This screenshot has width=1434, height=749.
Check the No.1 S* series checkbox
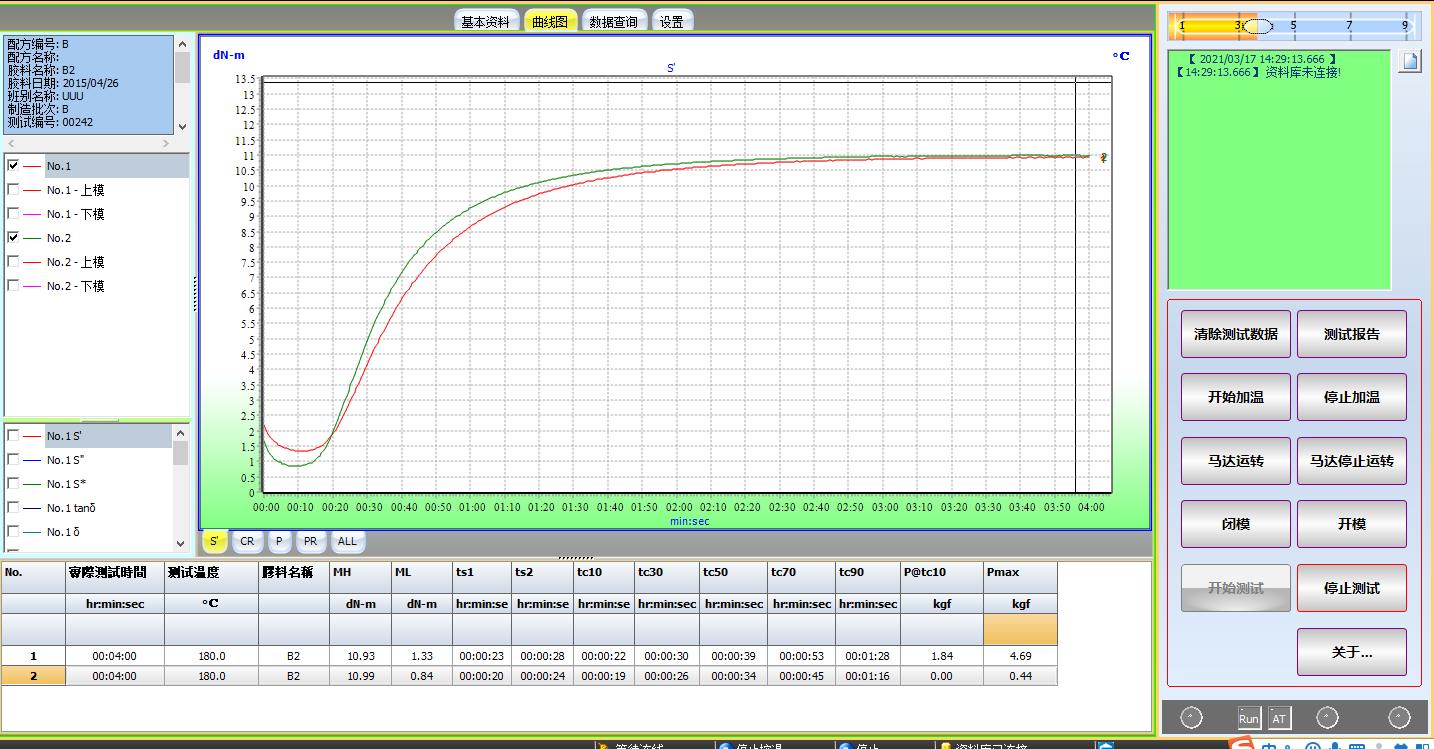pos(13,484)
